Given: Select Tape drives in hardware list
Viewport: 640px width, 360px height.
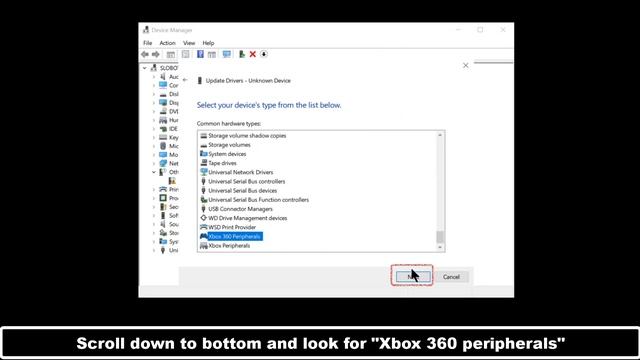Looking at the screenshot, I should coord(222,163).
